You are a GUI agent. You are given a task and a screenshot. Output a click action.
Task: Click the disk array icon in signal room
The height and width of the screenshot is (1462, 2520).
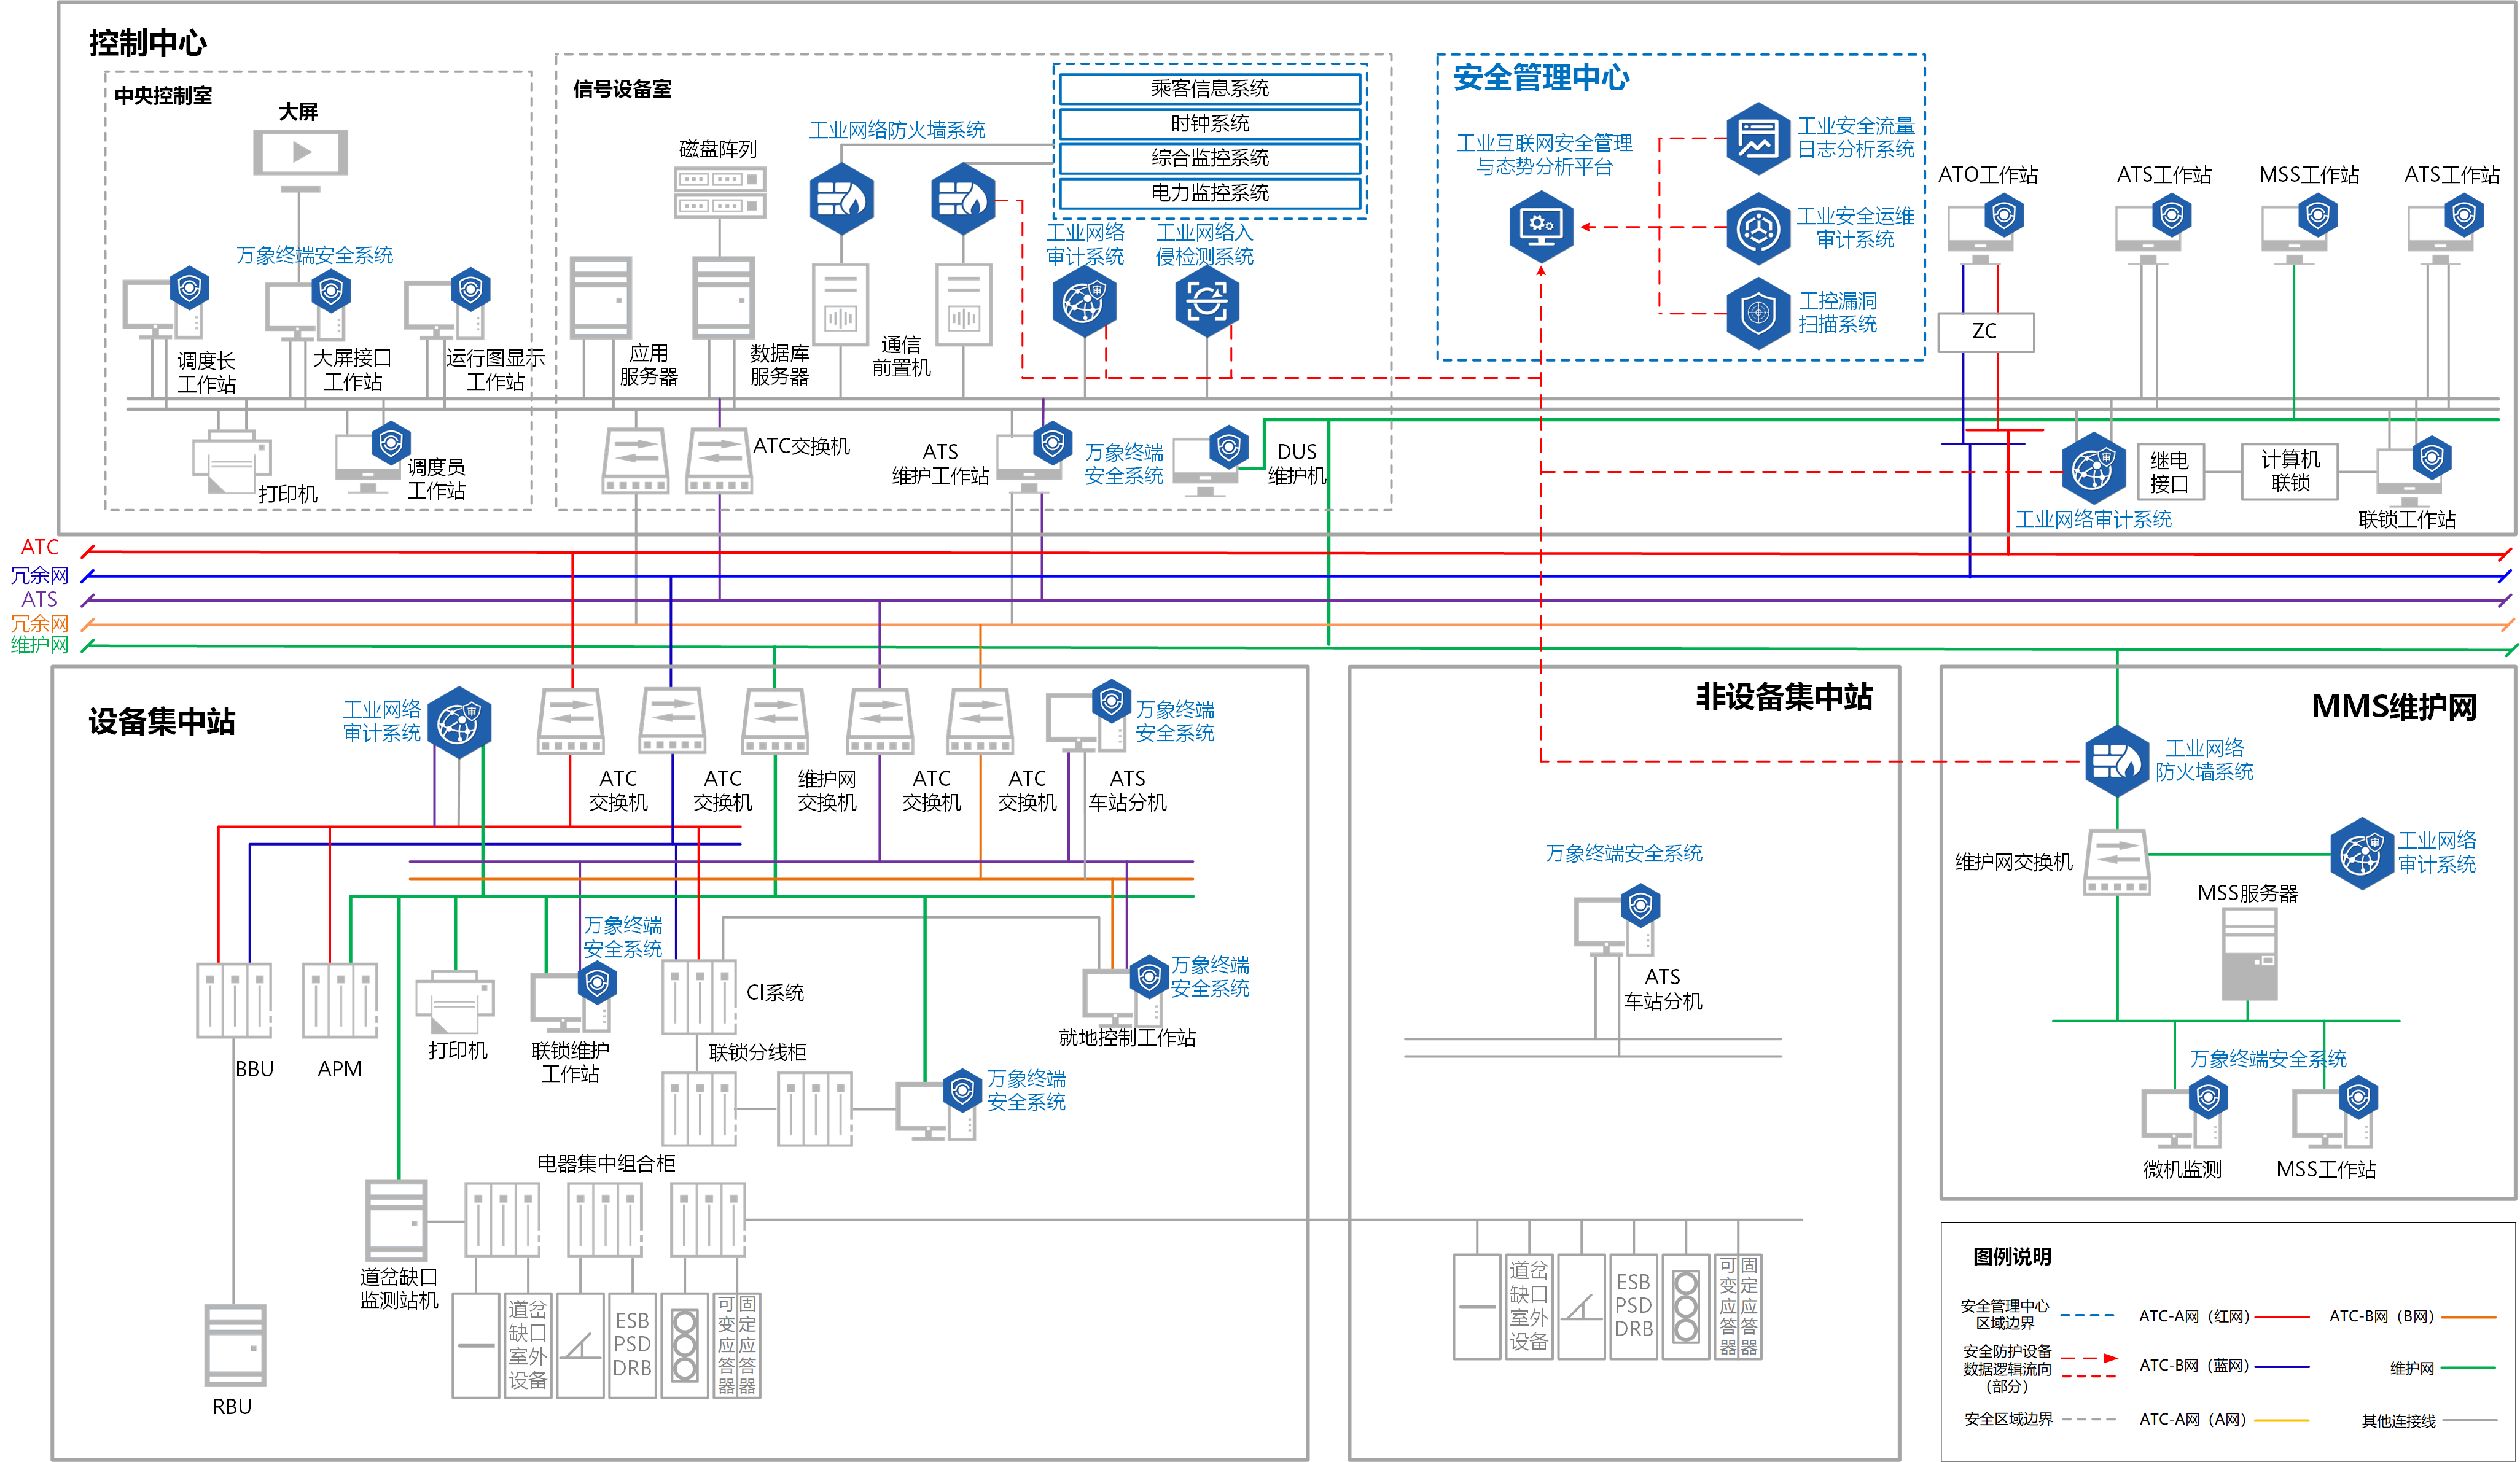pyautogui.click(x=720, y=192)
